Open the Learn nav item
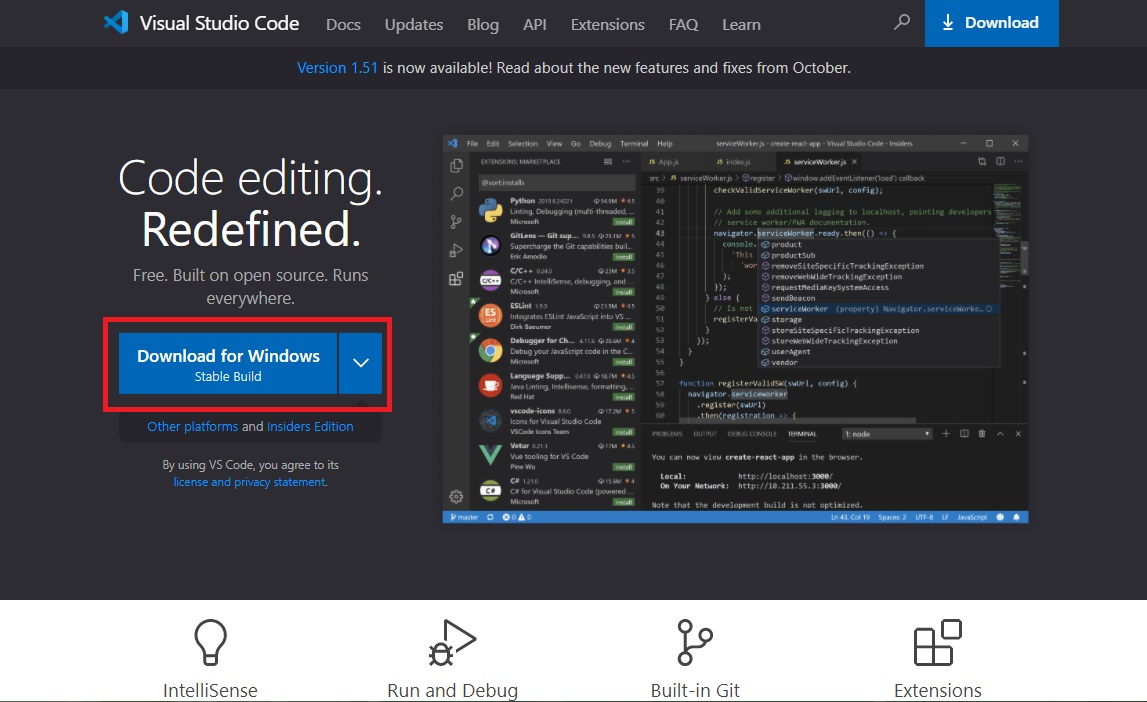 click(741, 24)
